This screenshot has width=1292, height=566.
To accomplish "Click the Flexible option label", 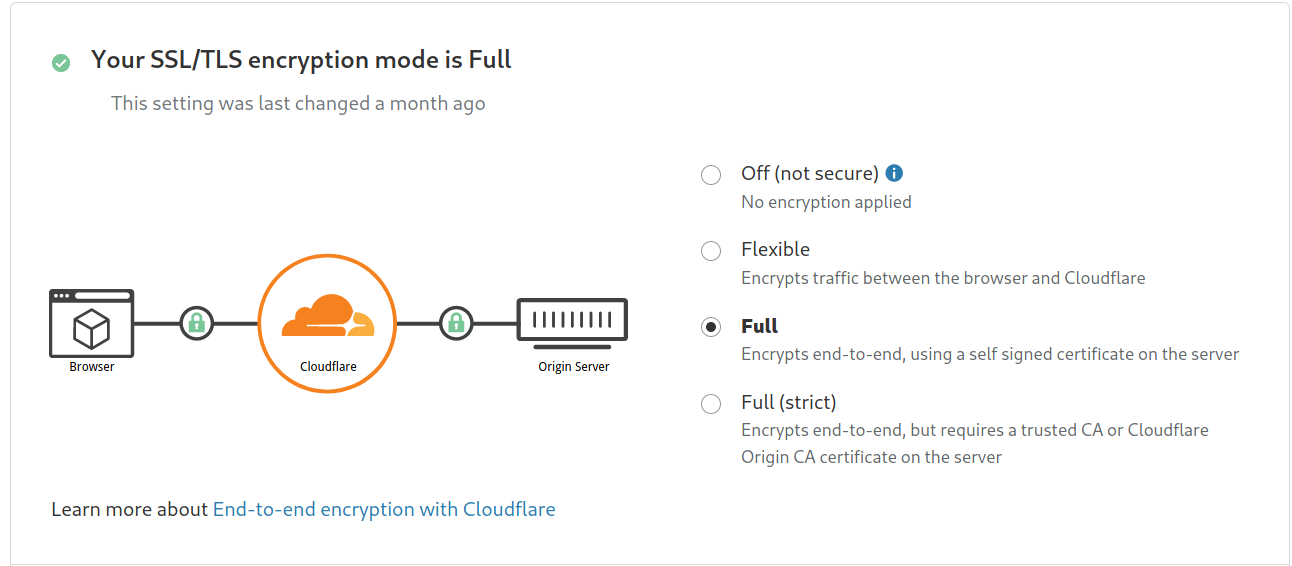I will [x=775, y=249].
